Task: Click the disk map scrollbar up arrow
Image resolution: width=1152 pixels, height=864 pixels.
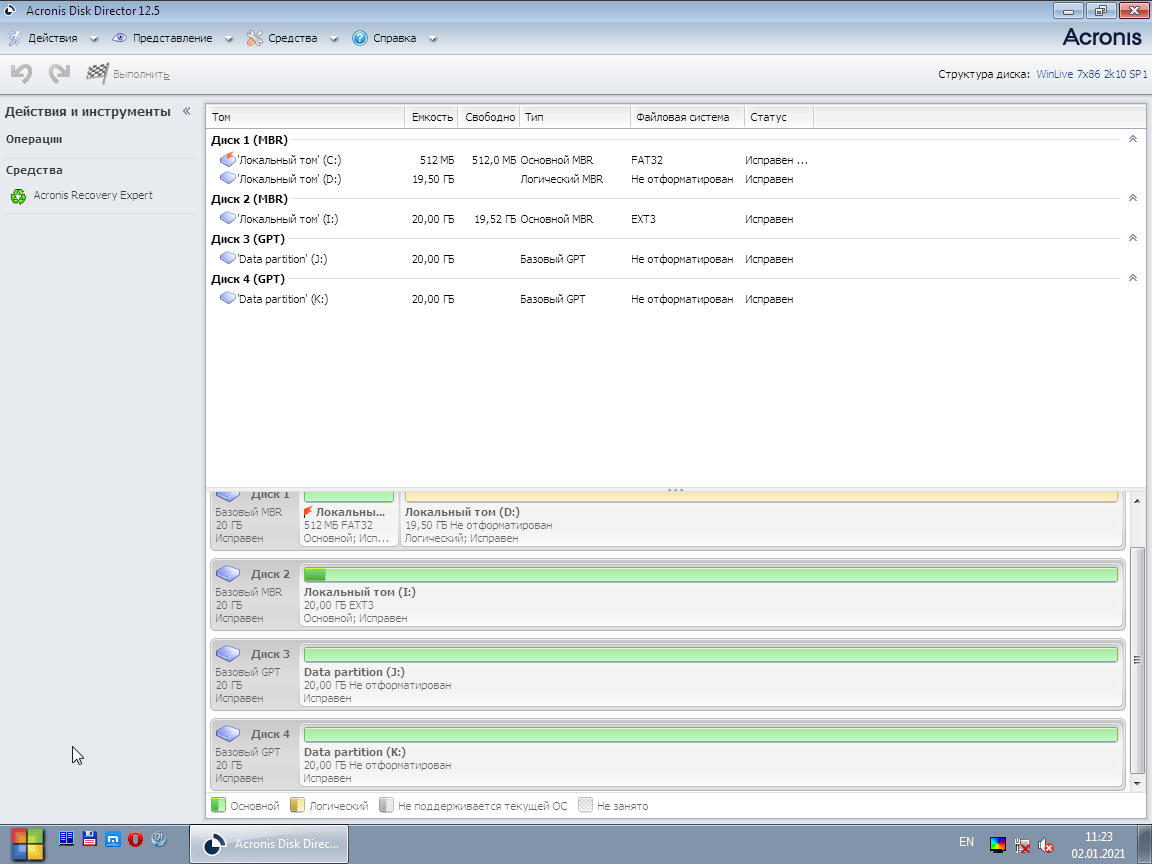Action: pyautogui.click(x=1137, y=500)
